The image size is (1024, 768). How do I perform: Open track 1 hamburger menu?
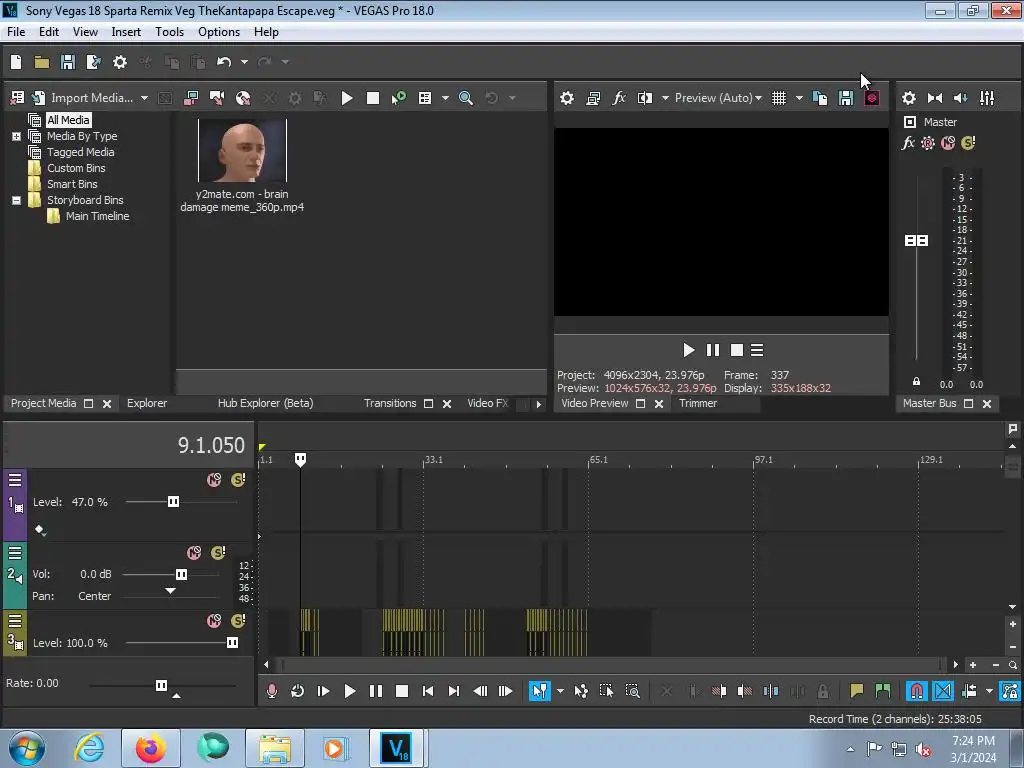coord(15,481)
